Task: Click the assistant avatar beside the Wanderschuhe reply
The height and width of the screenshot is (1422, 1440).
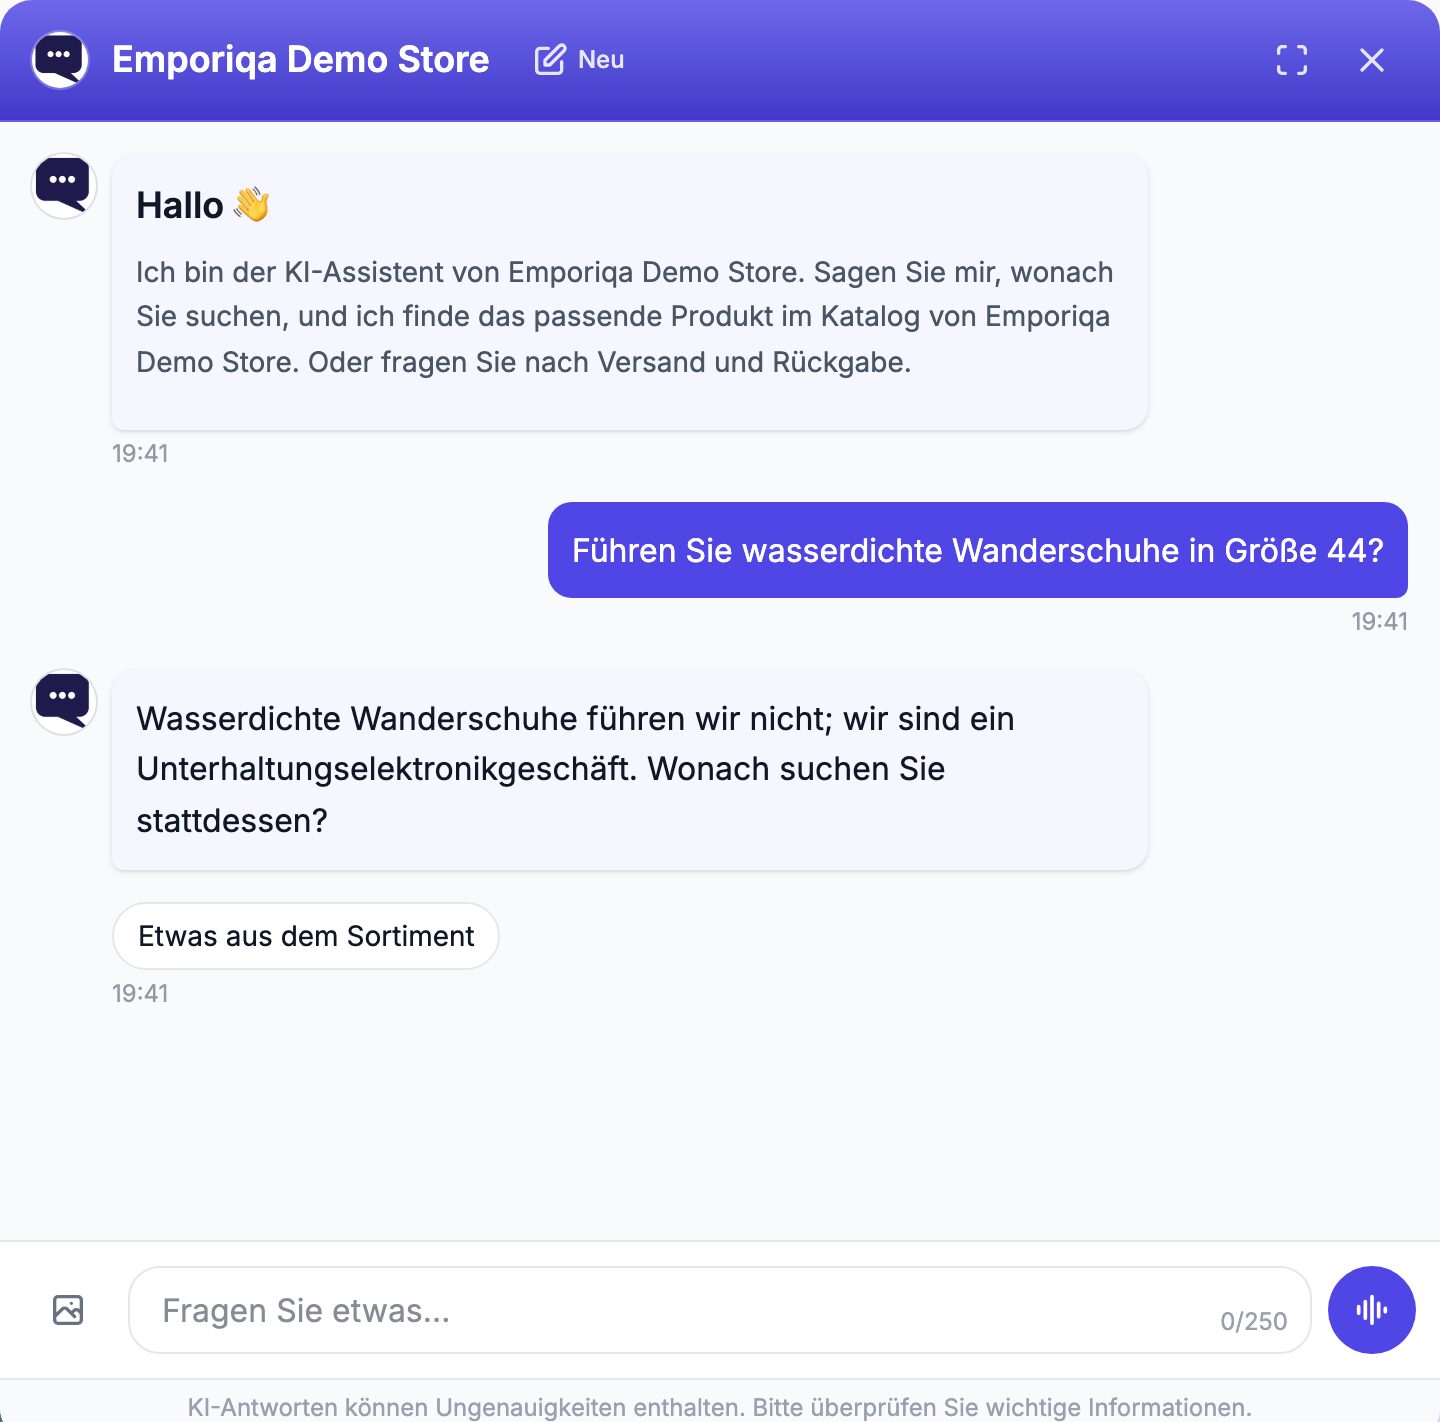Action: pyautogui.click(x=64, y=702)
